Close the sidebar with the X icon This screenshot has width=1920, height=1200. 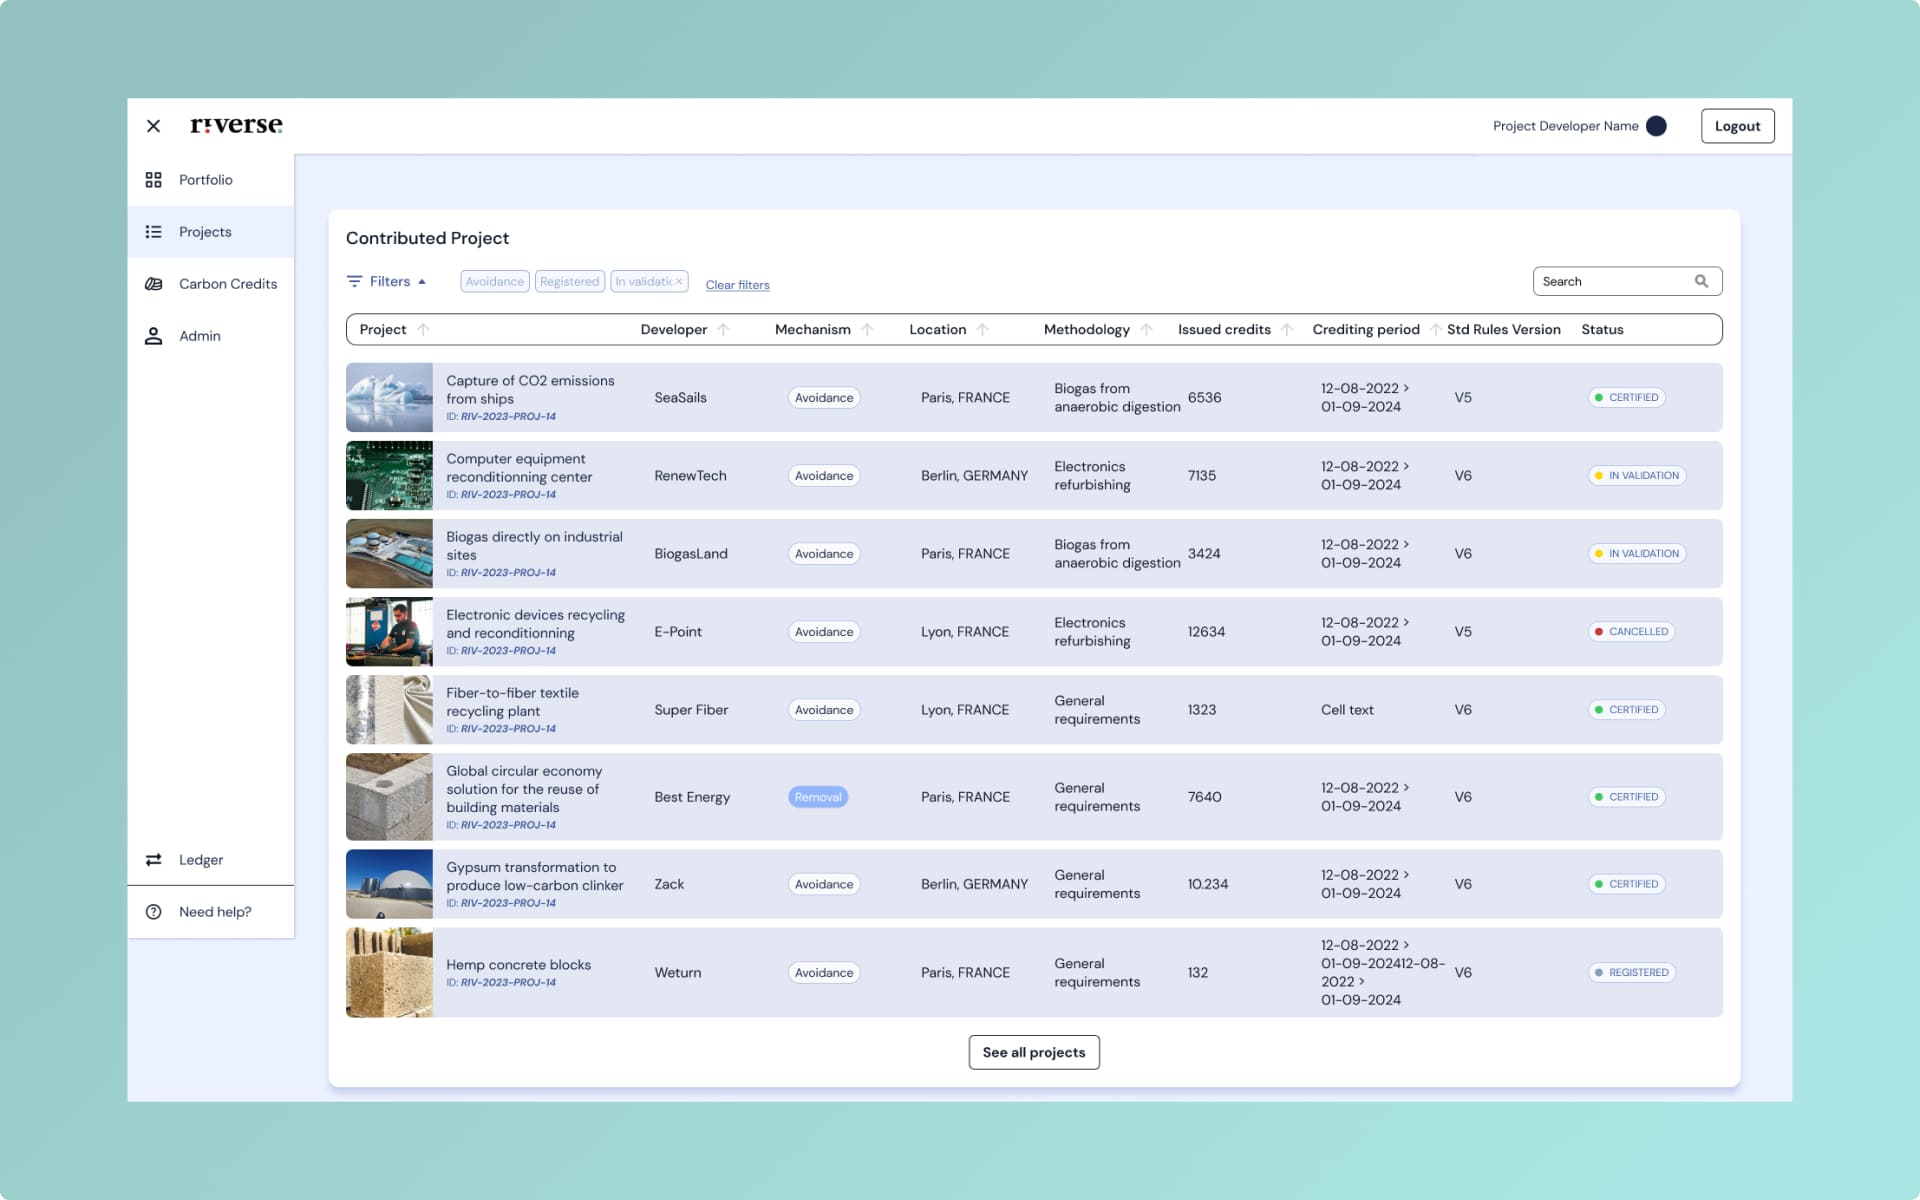coord(153,126)
